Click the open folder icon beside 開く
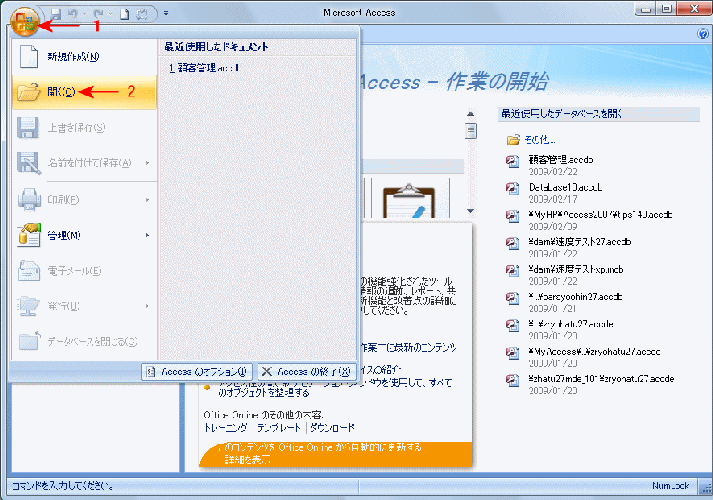The height and width of the screenshot is (500, 713). tap(28, 92)
